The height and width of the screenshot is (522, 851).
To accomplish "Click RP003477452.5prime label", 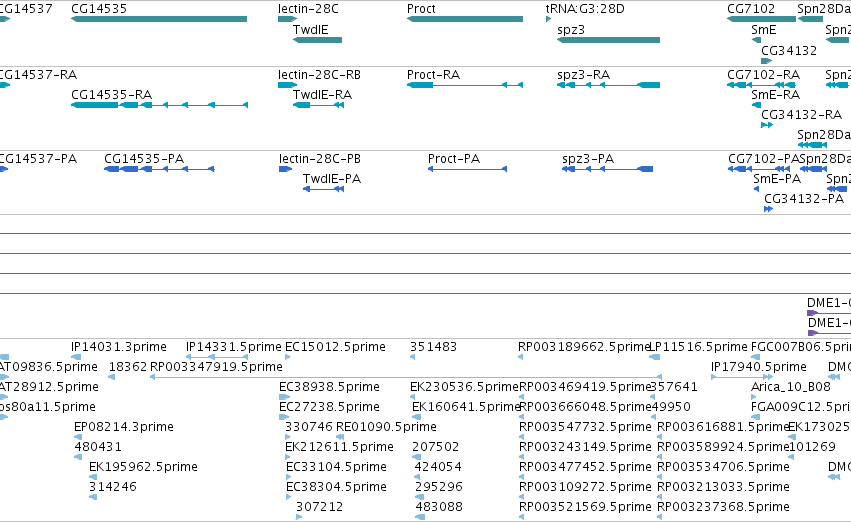I will (x=585, y=467).
